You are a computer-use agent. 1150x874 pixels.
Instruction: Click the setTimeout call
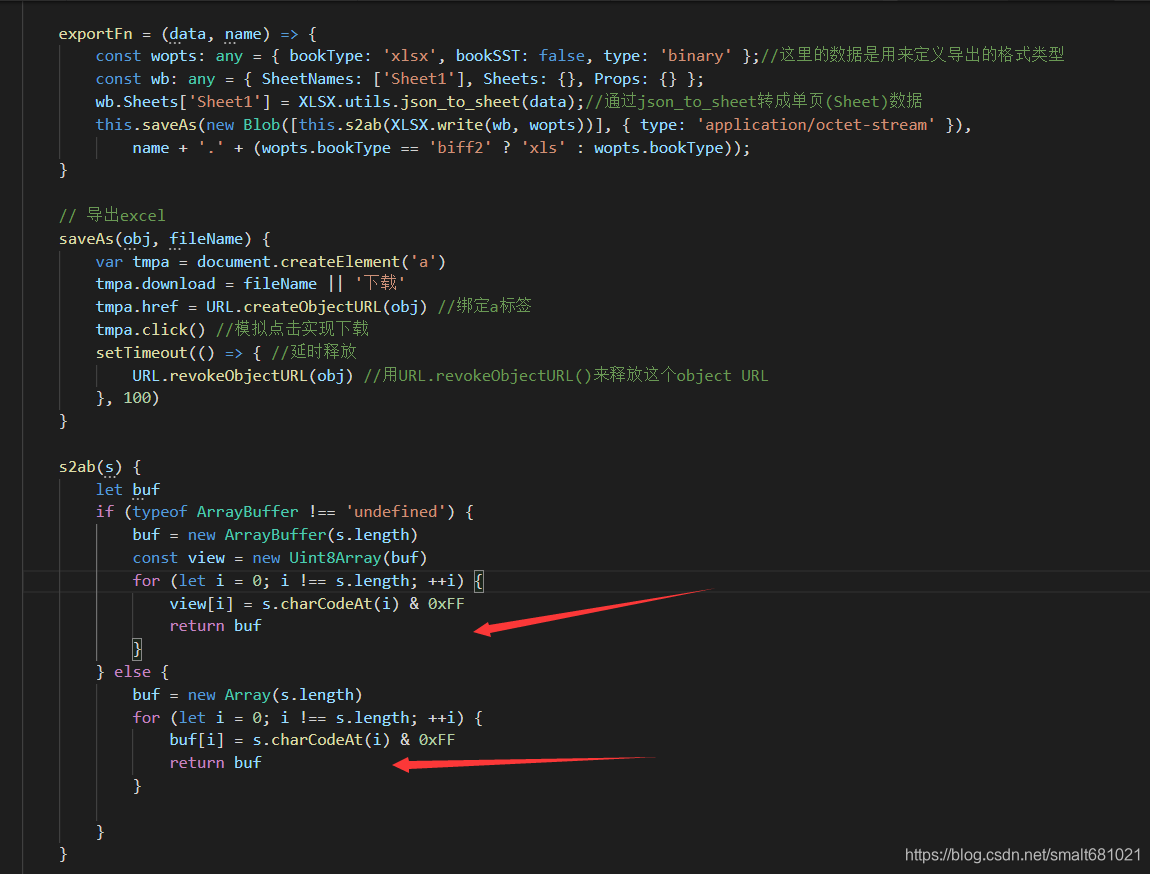point(141,353)
